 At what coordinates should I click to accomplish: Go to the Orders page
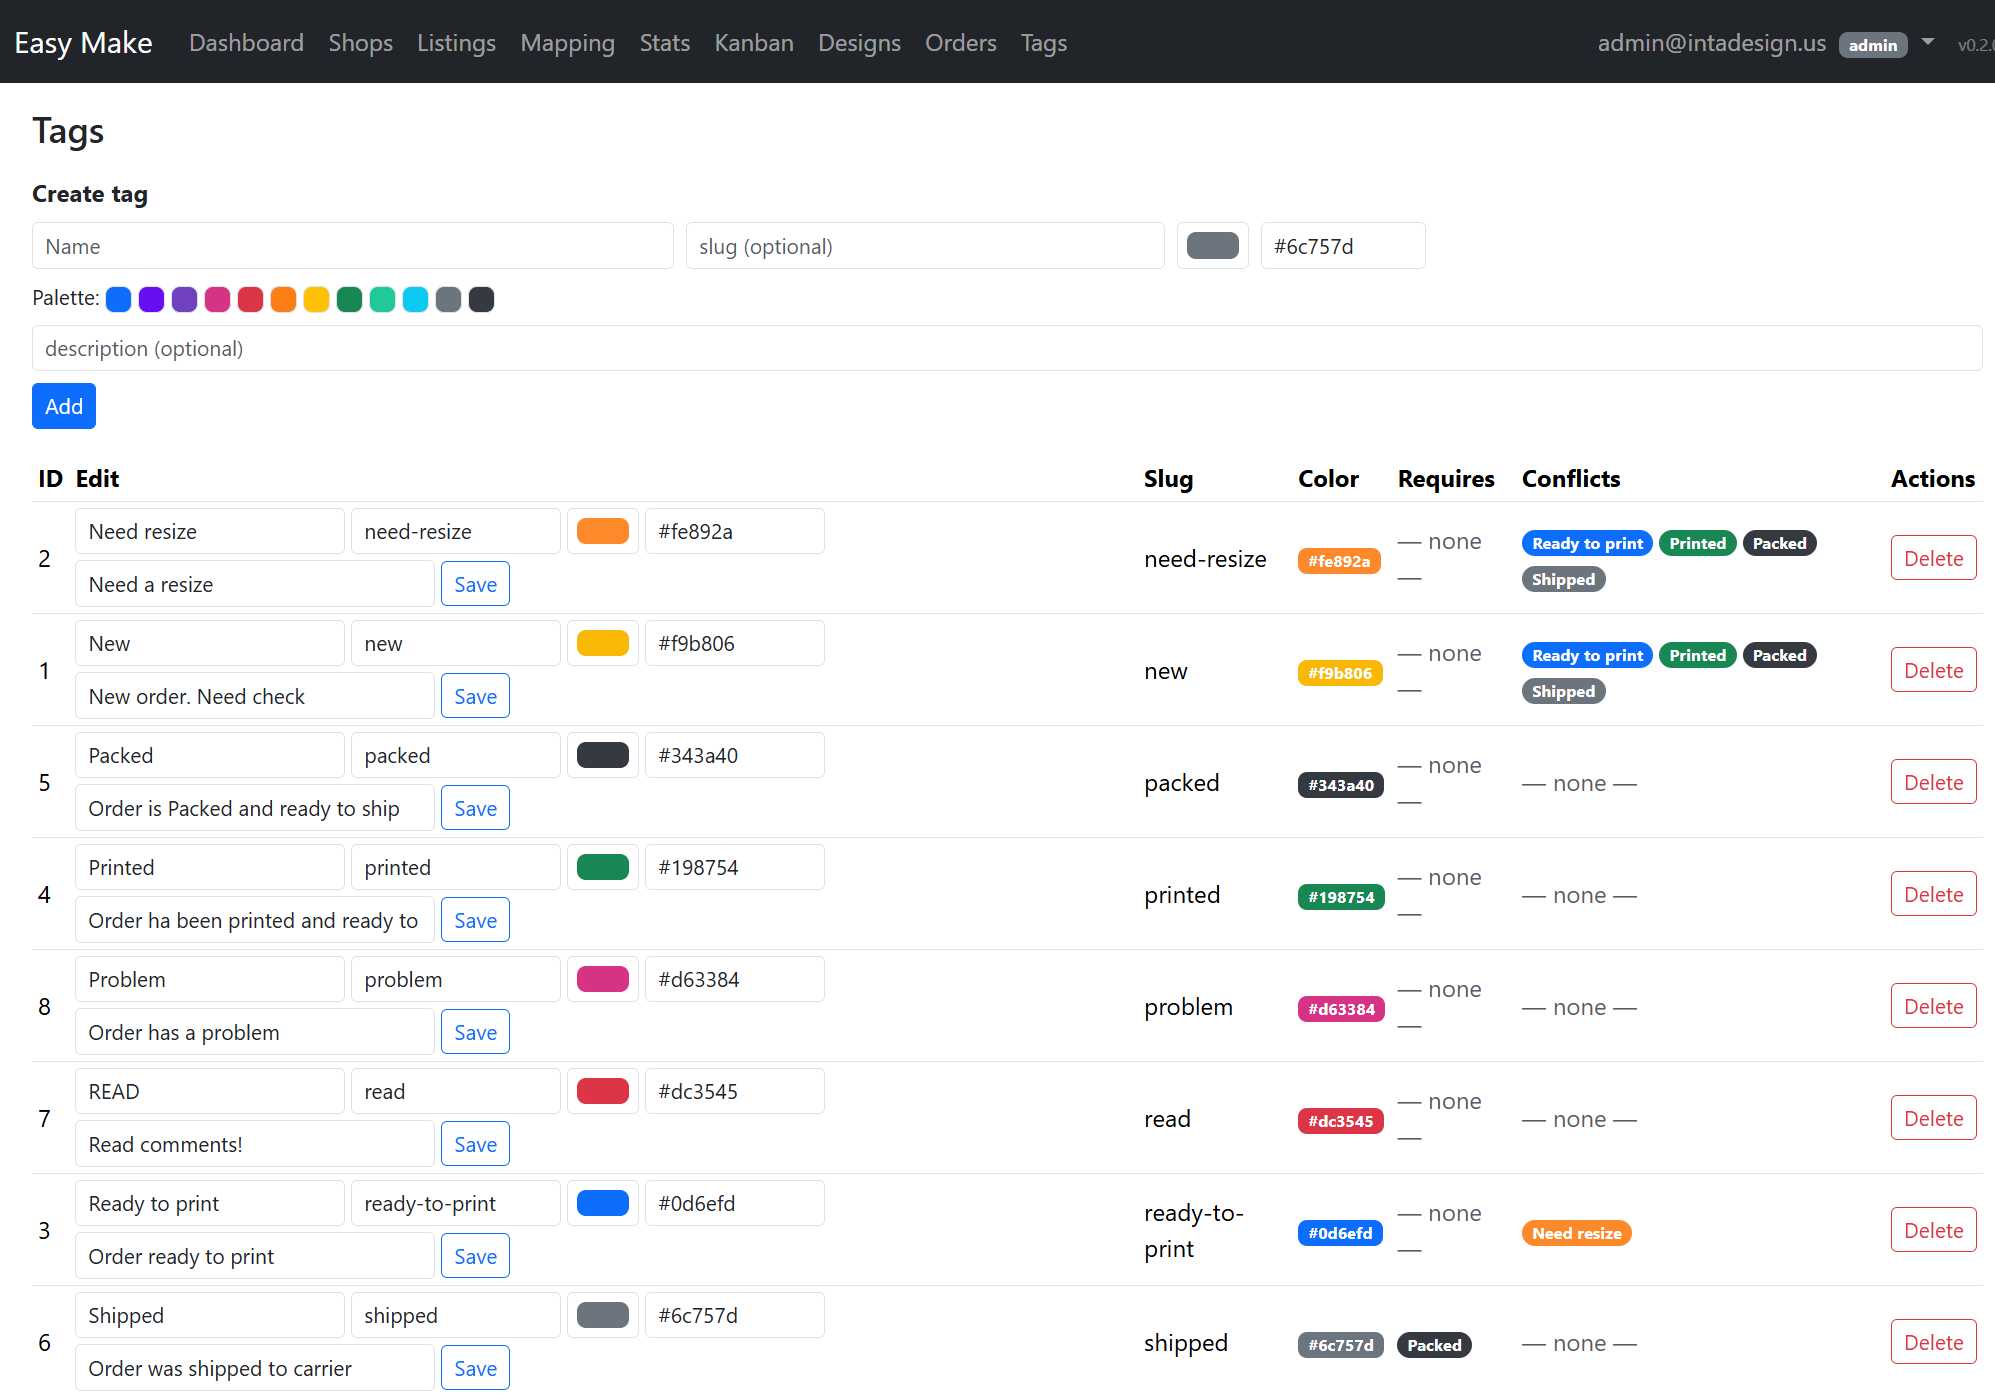[x=960, y=43]
